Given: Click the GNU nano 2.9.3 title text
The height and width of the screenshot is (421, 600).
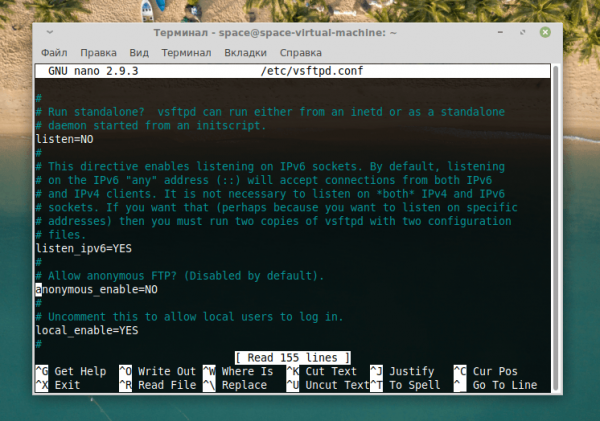Looking at the screenshot, I should pyautogui.click(x=93, y=71).
